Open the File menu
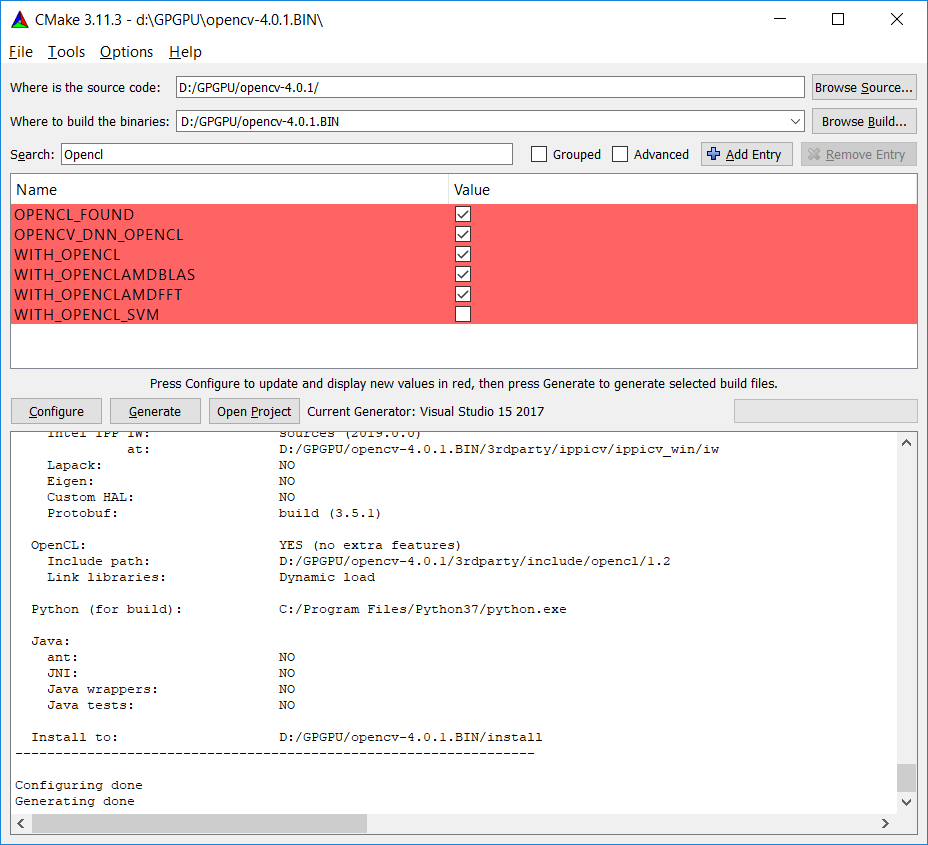 [21, 52]
